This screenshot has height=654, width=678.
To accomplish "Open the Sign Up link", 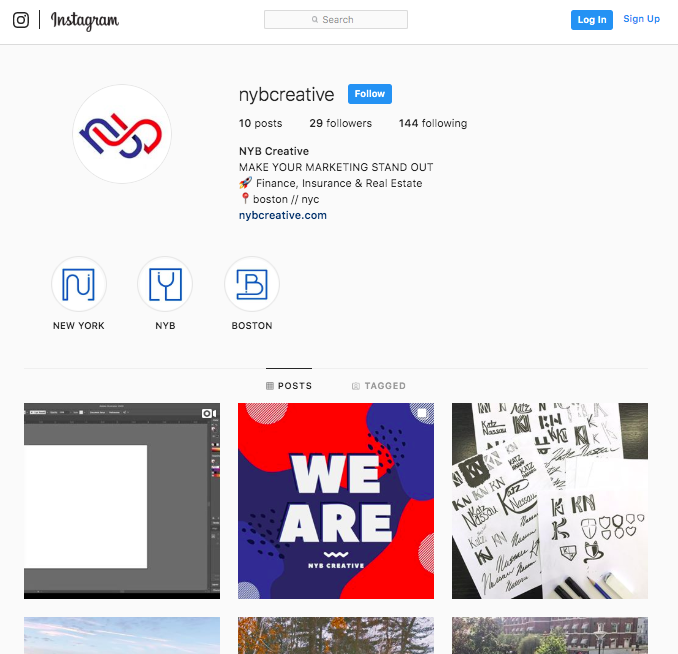I will pyautogui.click(x=641, y=19).
